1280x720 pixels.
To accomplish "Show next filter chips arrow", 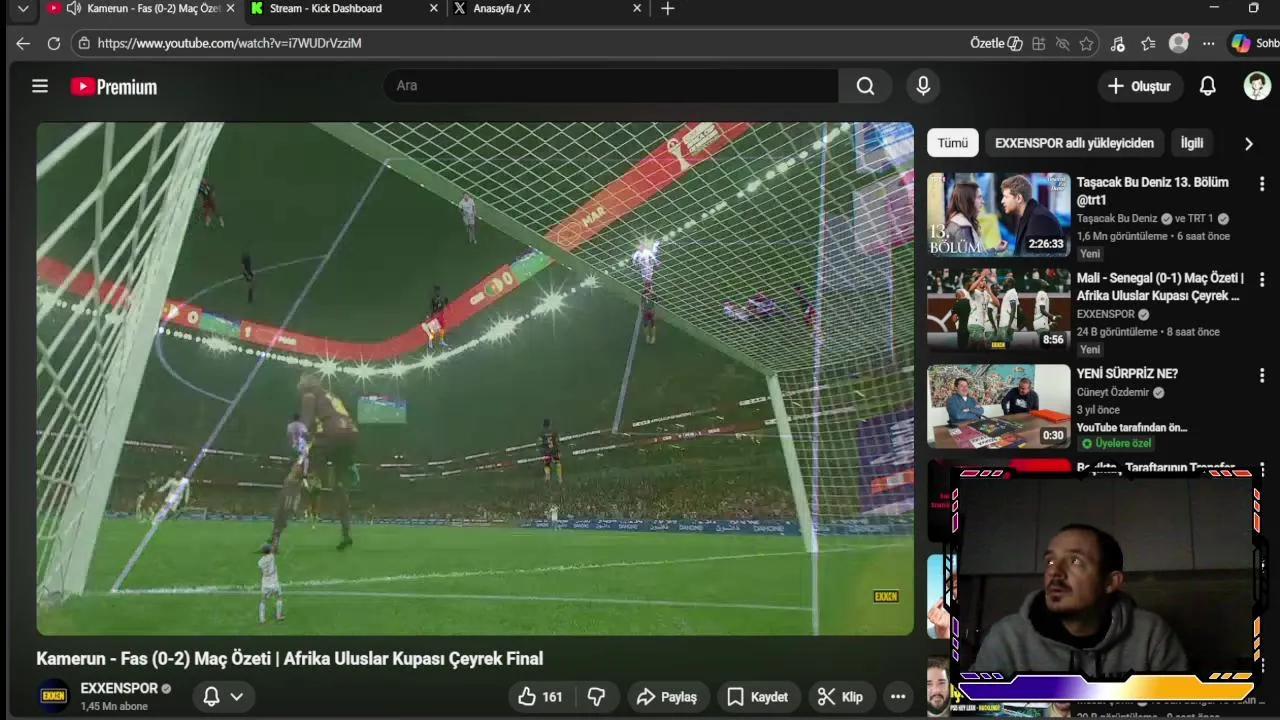I will 1248,143.
